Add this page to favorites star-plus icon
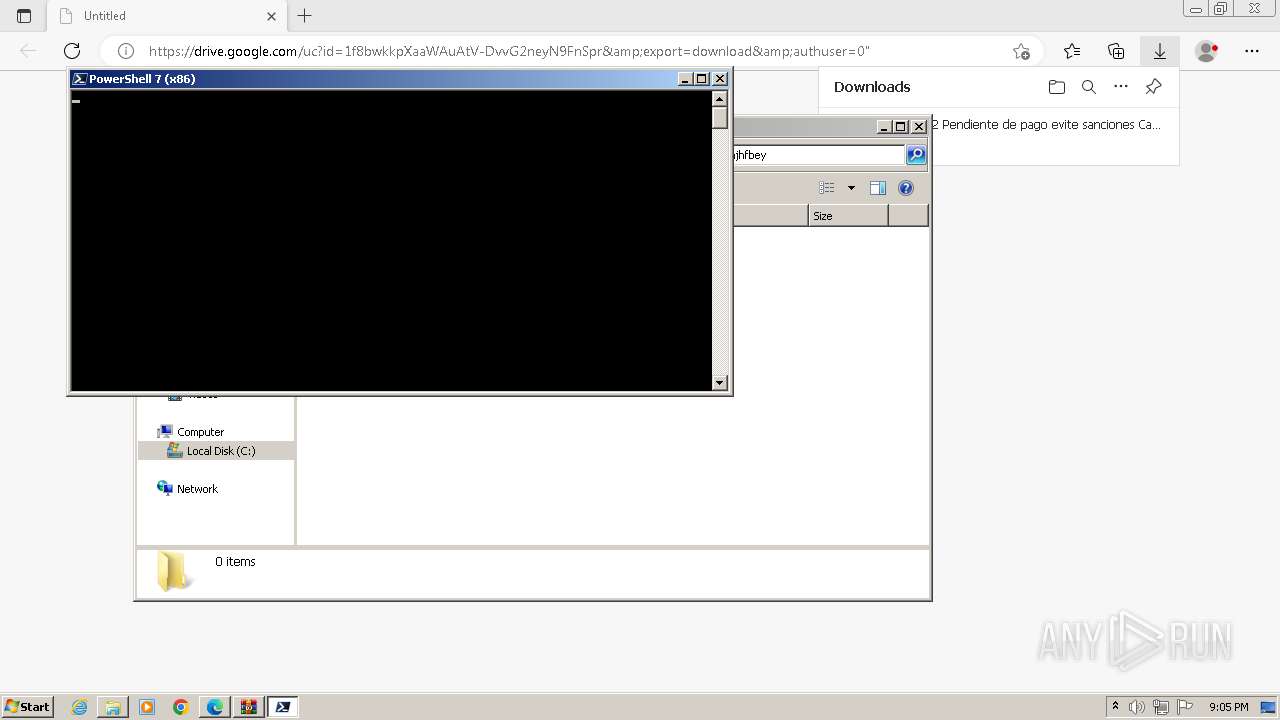 [x=1021, y=51]
